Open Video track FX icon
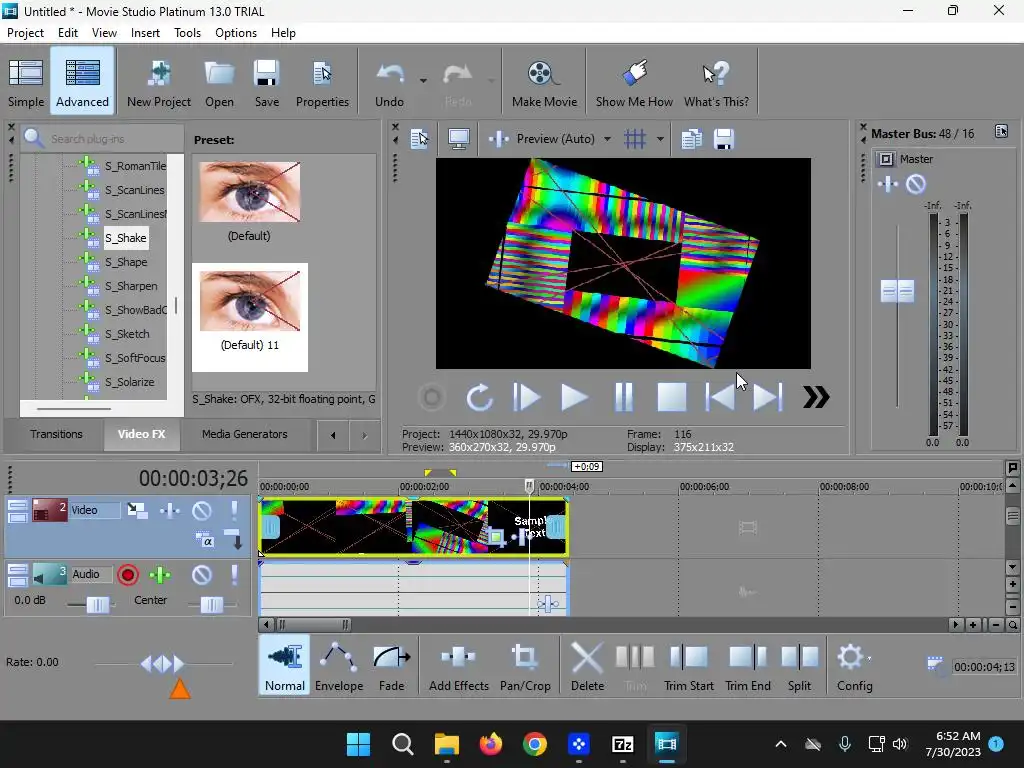Image resolution: width=1024 pixels, height=768 pixels. point(170,510)
